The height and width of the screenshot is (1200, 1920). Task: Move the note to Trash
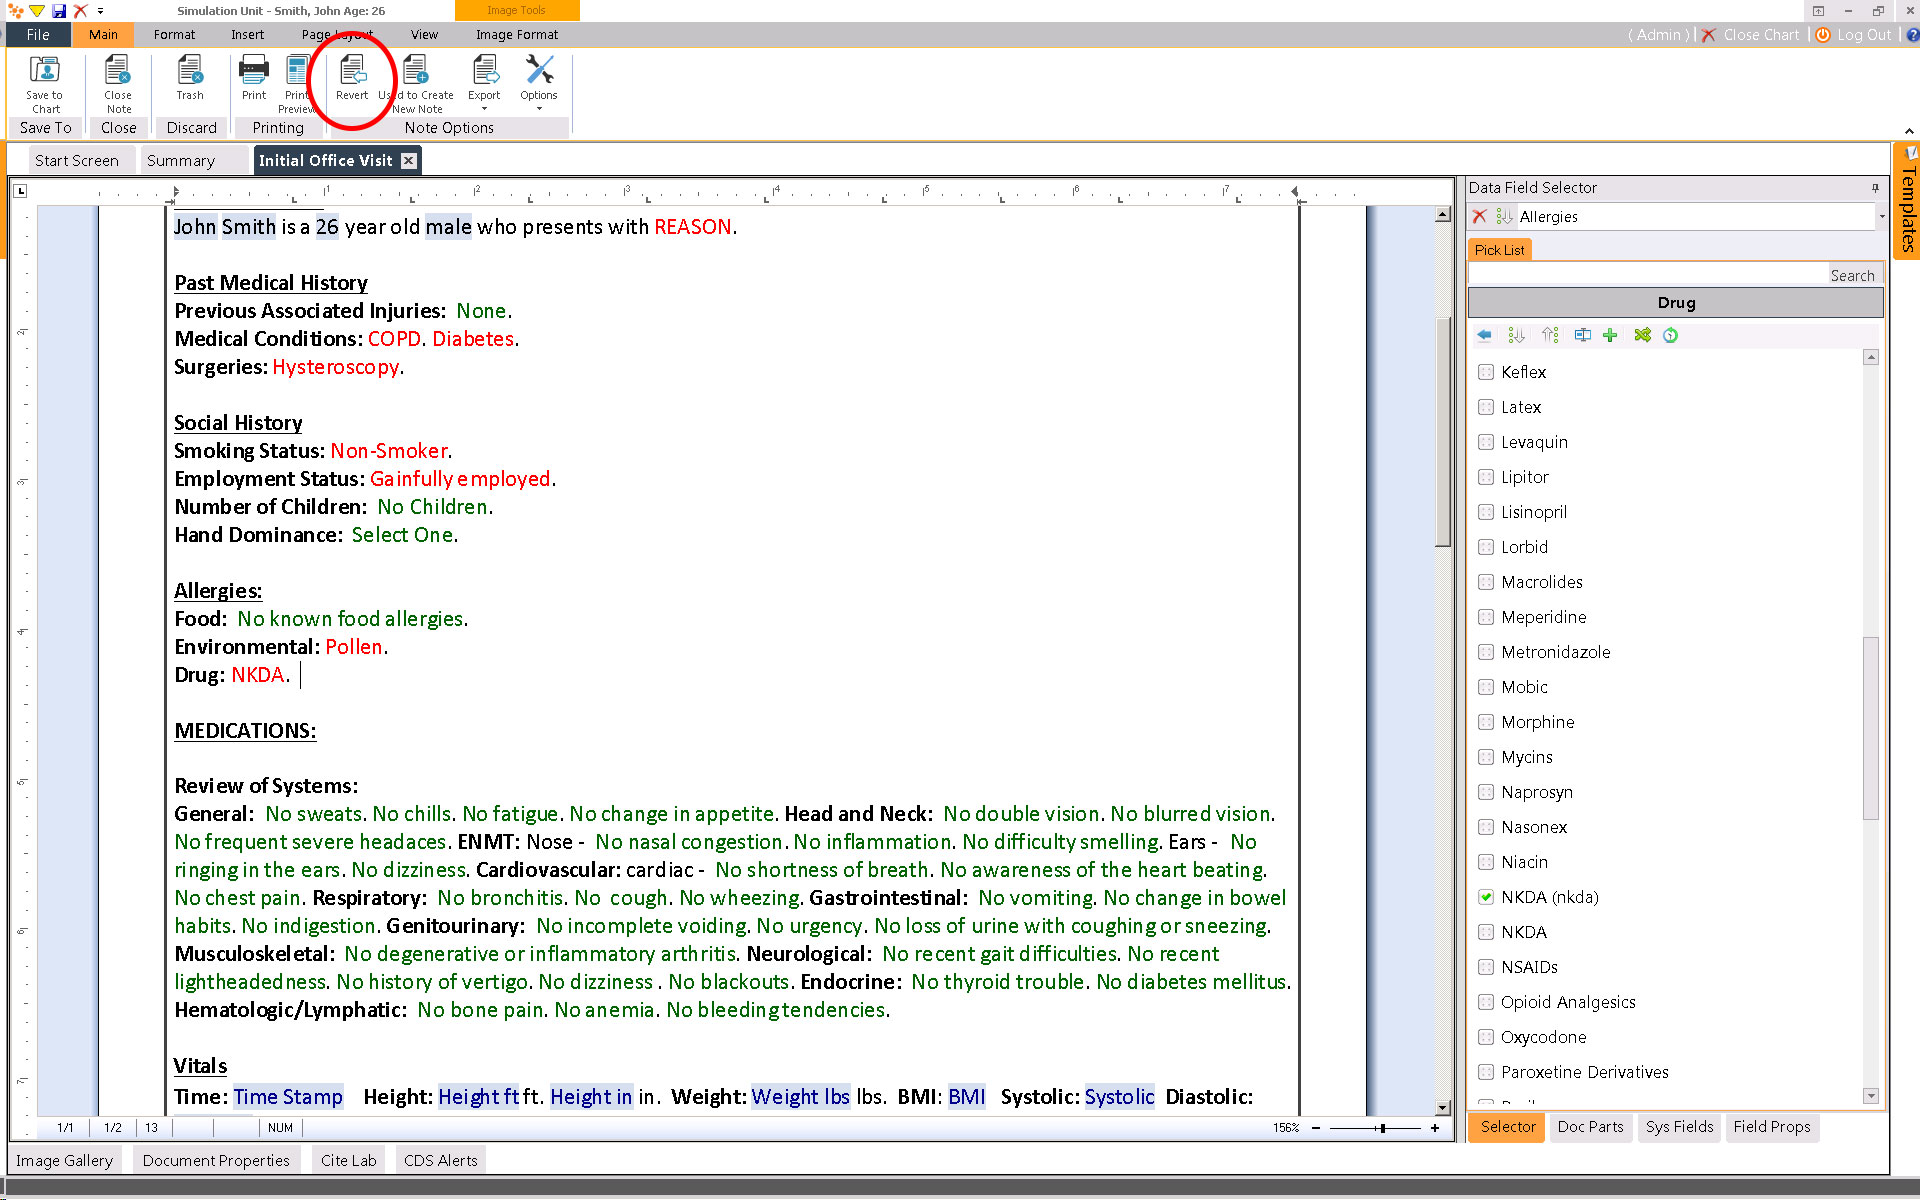[190, 78]
